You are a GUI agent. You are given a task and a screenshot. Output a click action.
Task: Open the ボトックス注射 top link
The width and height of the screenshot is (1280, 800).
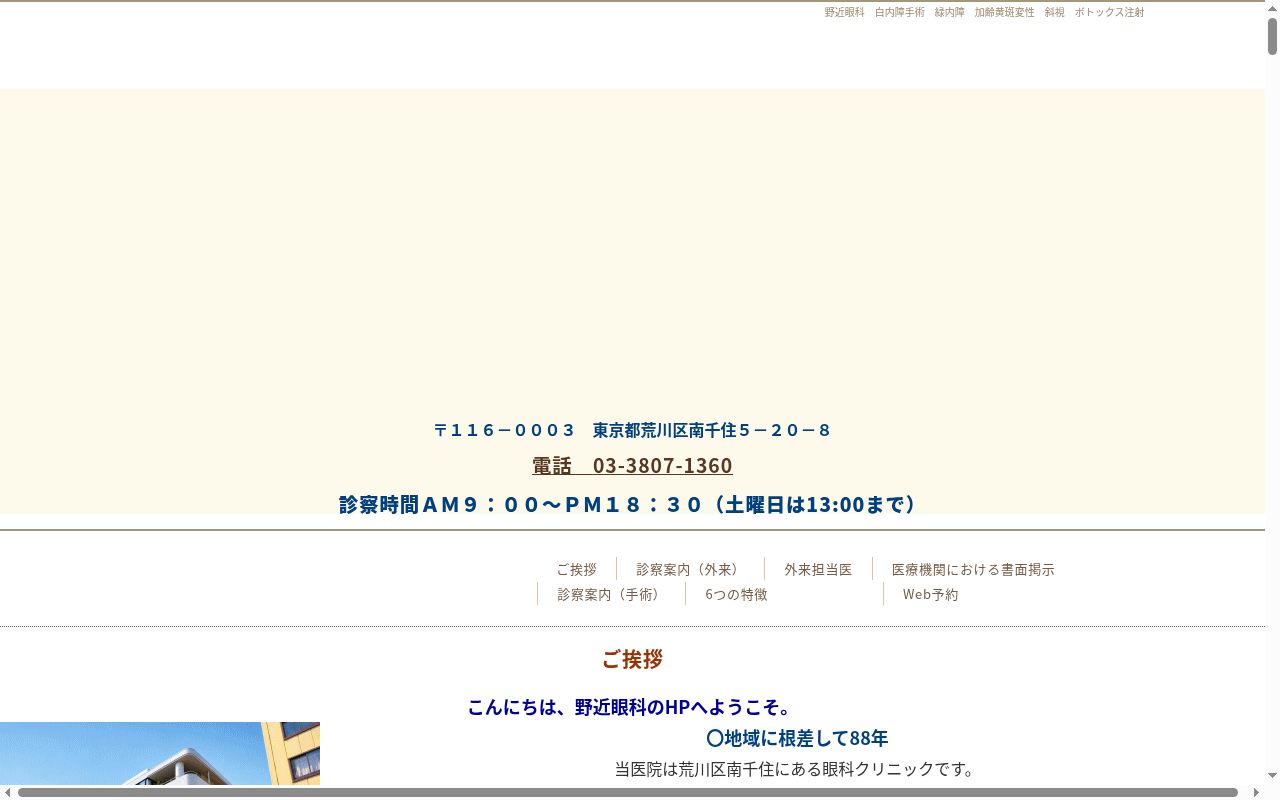[1109, 12]
